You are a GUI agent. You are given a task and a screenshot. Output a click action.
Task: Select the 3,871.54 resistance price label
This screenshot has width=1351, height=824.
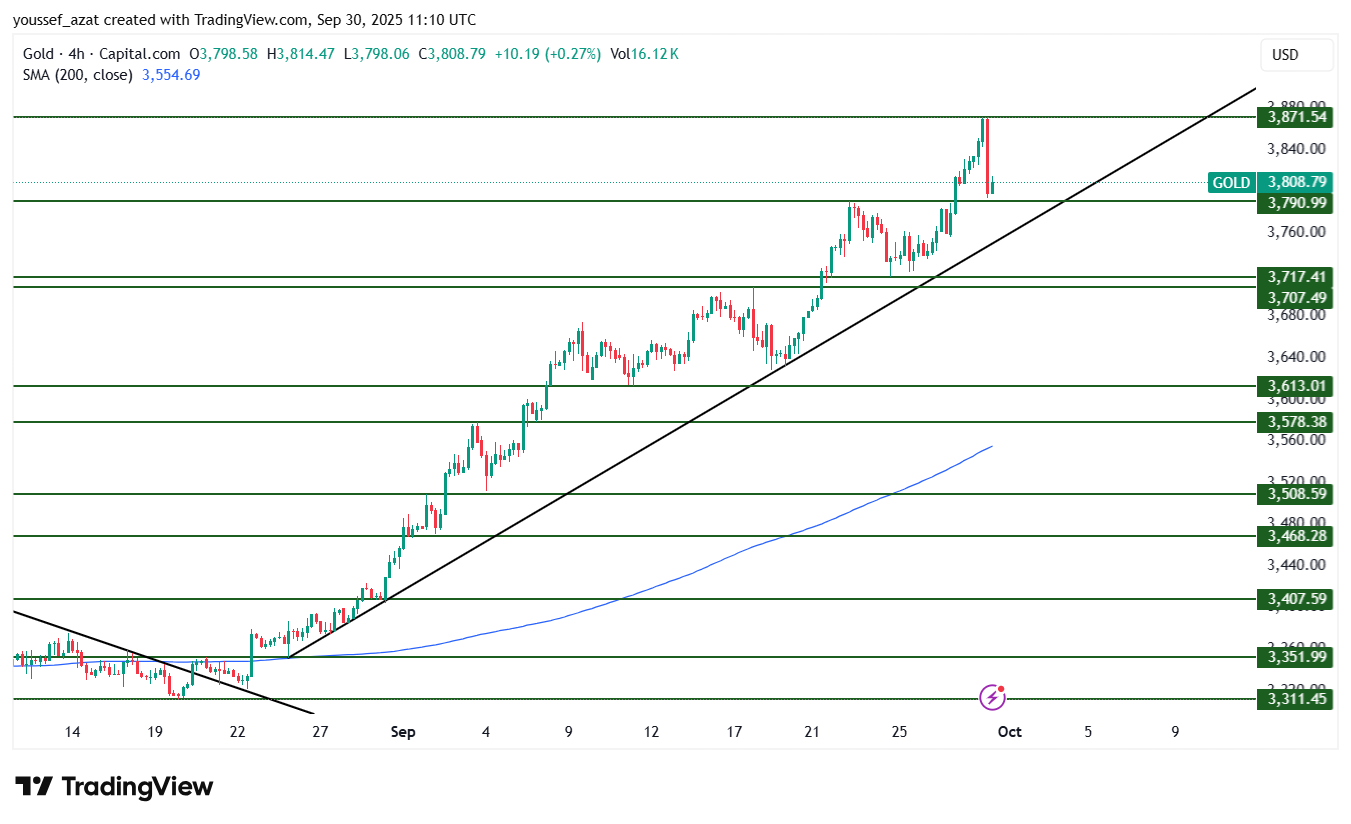[x=1297, y=117]
